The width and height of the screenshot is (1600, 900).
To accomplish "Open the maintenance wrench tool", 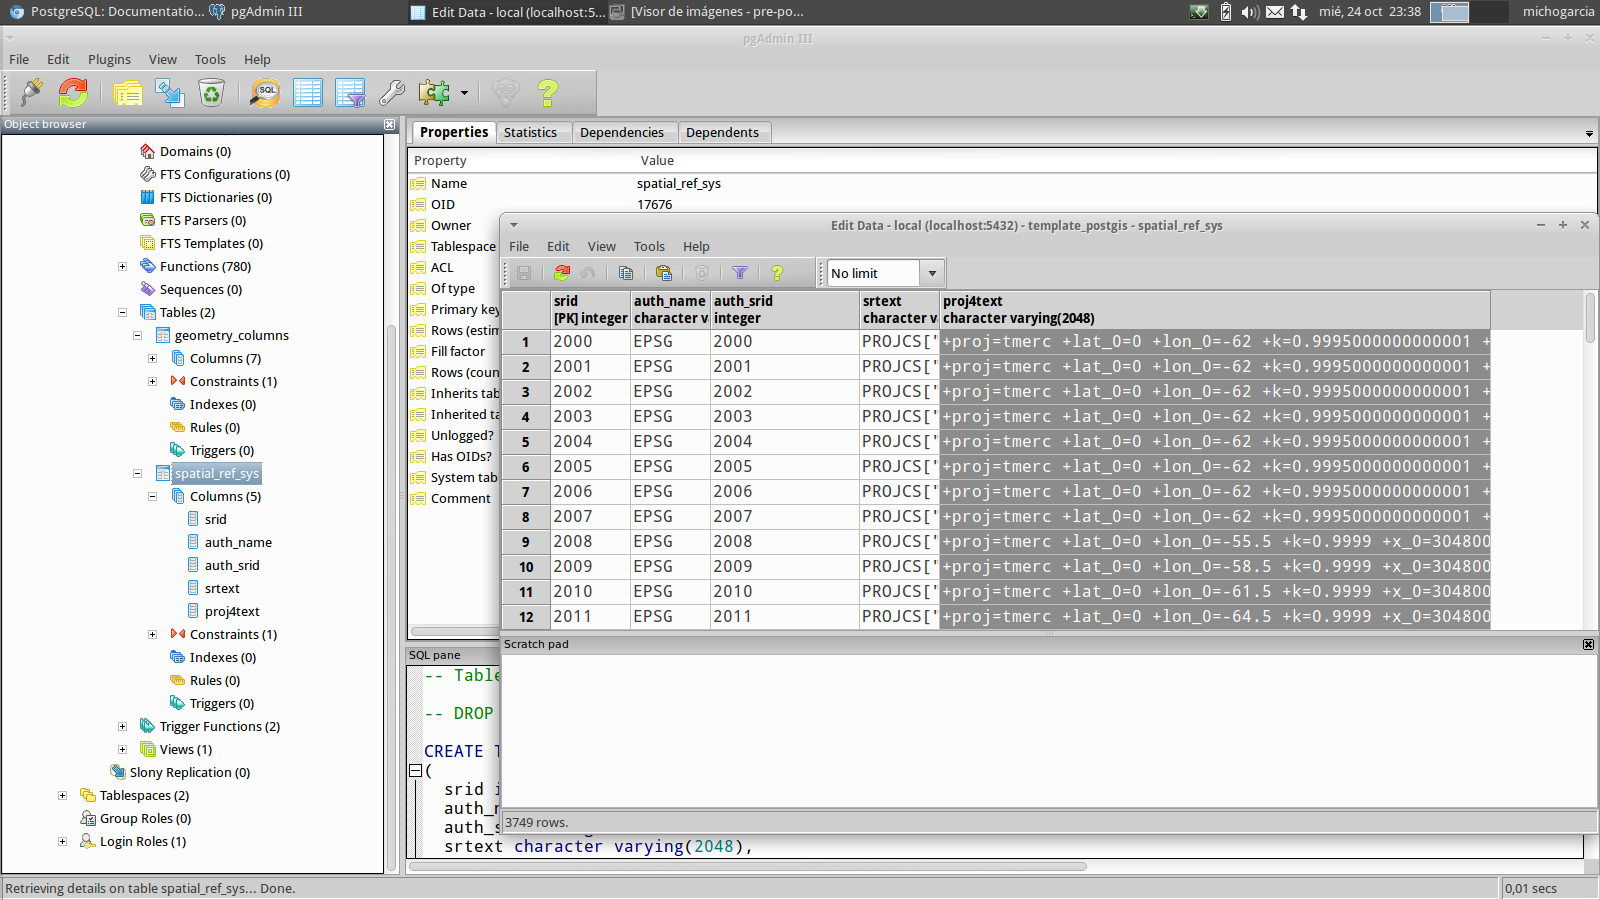I will [x=392, y=93].
